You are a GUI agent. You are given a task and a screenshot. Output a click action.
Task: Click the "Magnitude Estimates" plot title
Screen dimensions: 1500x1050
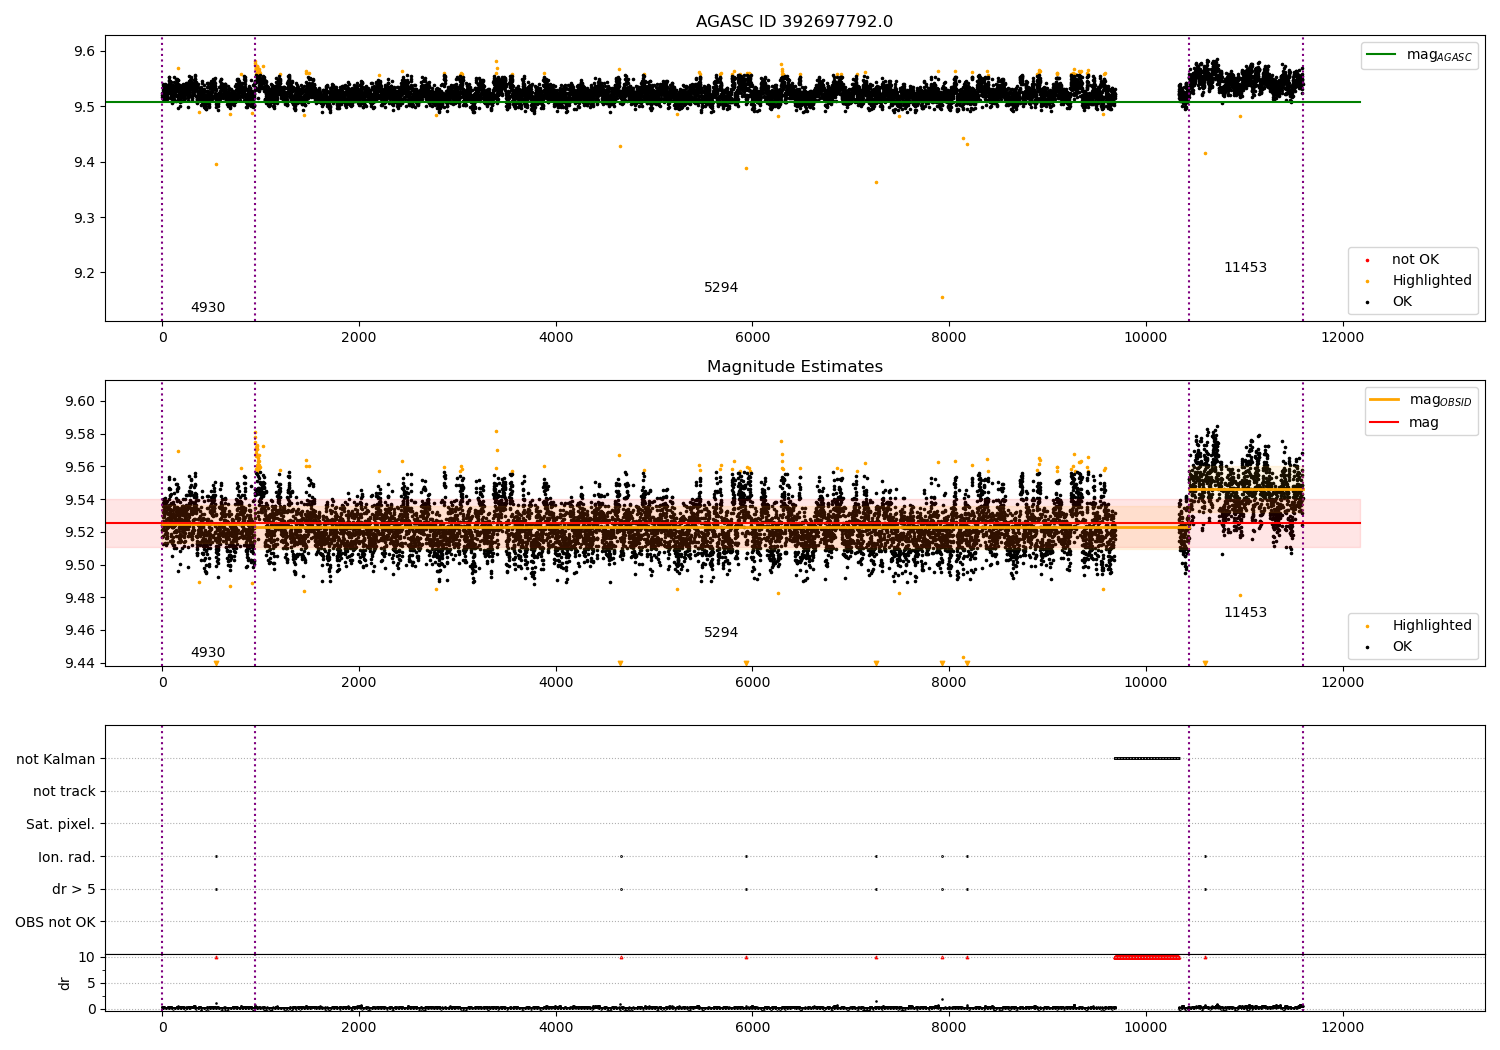pos(794,367)
